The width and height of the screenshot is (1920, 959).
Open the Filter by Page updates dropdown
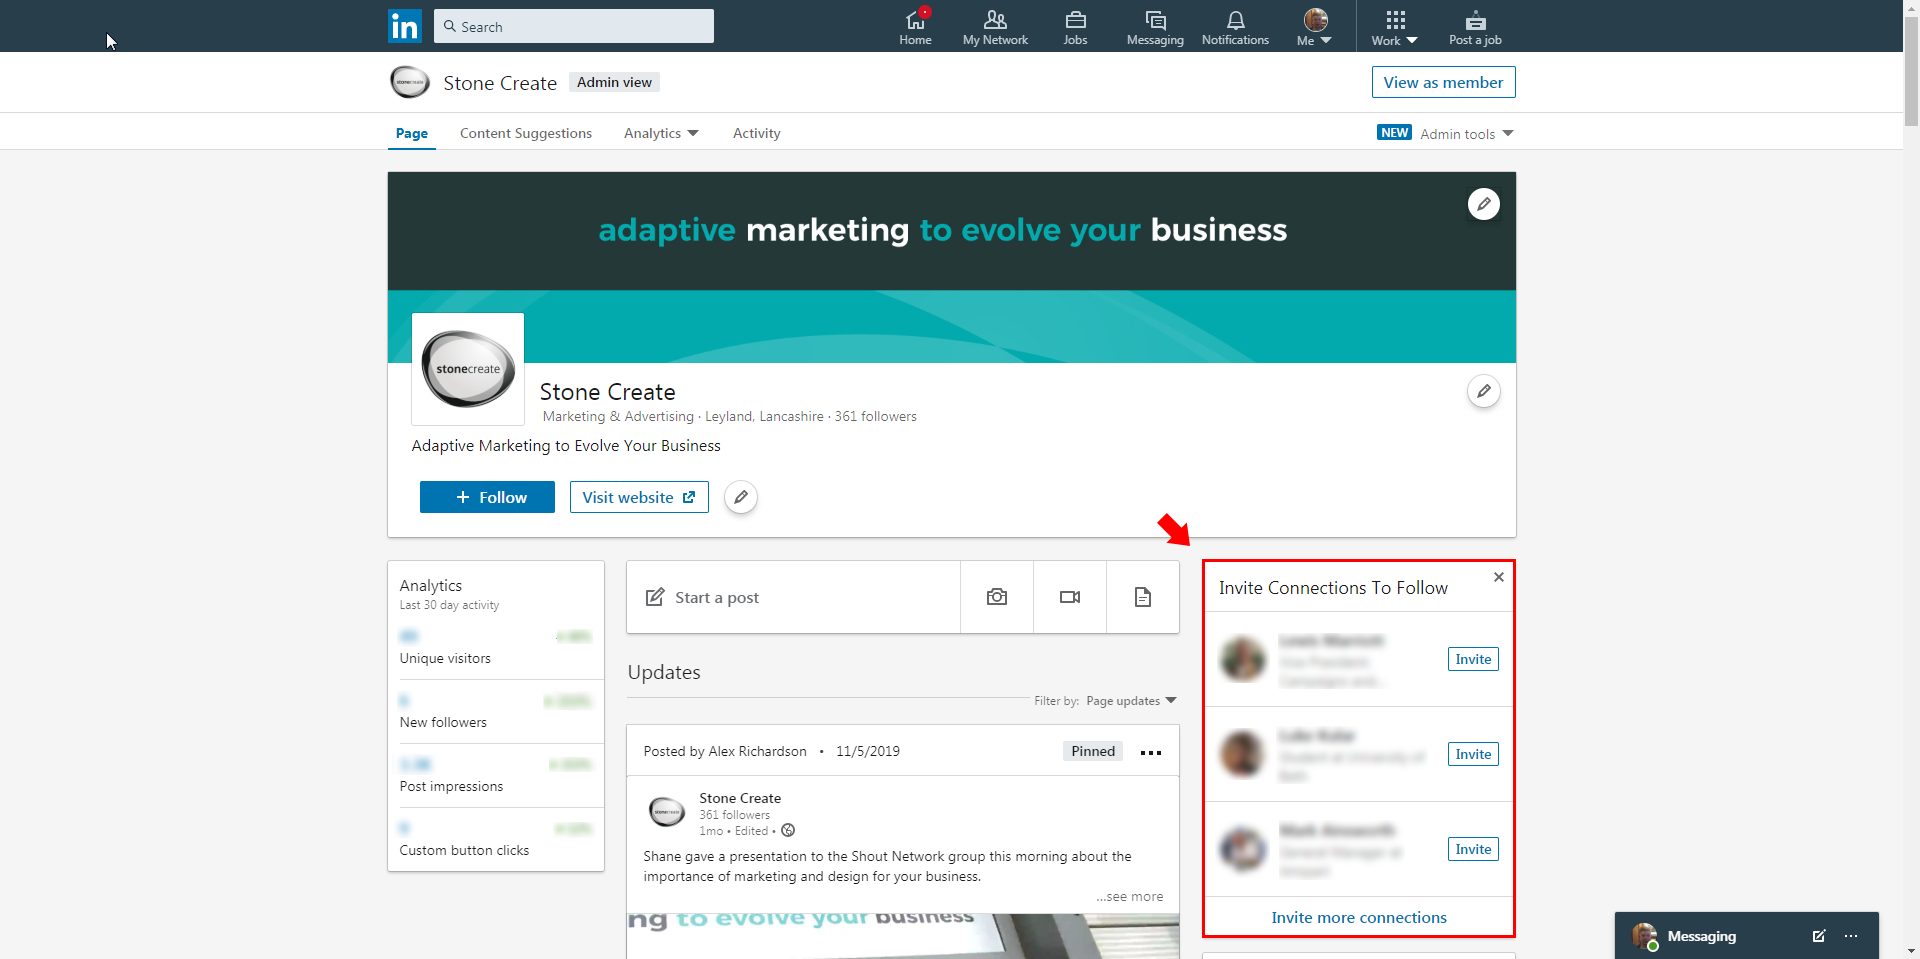[x=1131, y=701]
